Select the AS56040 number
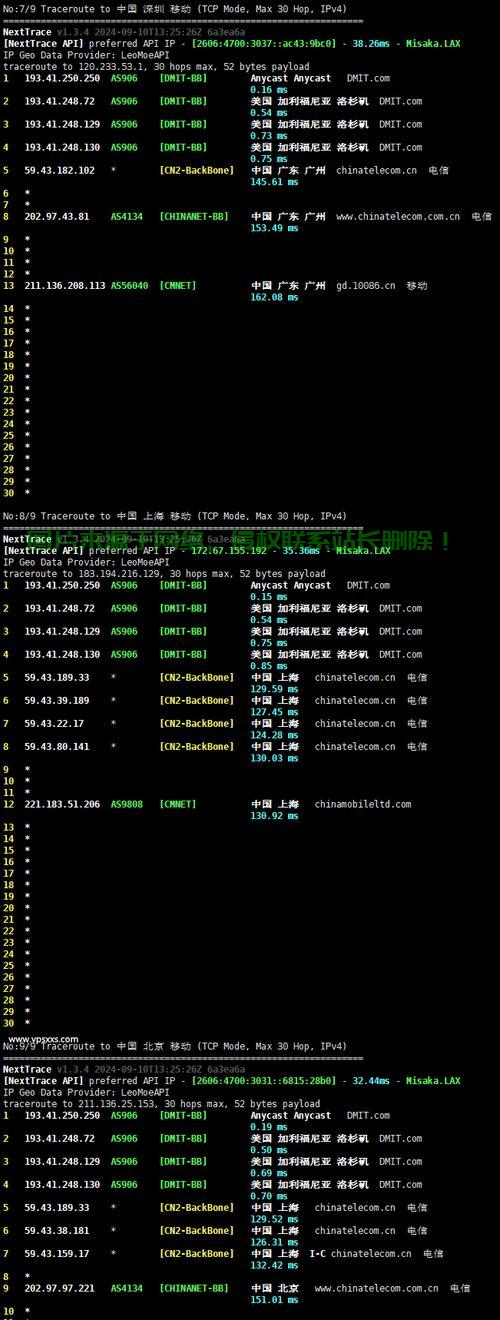The width and height of the screenshot is (500, 1320). (x=130, y=285)
